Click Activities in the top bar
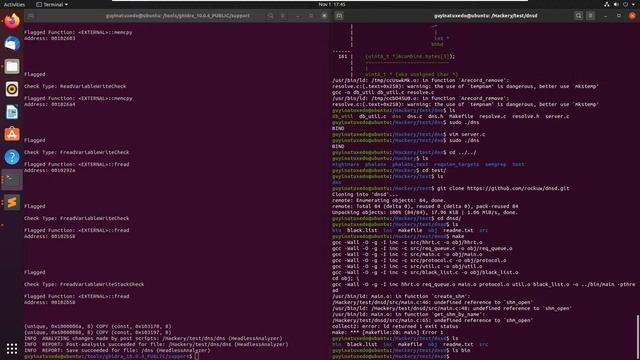The width and height of the screenshot is (640, 360). coord(14,4)
